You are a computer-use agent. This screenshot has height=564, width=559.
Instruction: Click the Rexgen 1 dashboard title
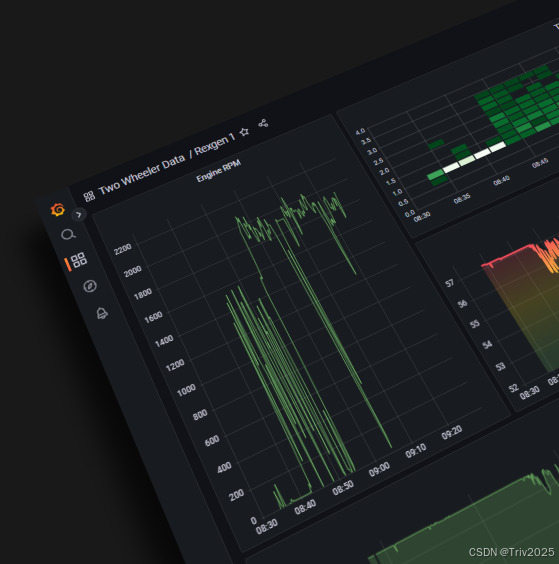pyautogui.click(x=215, y=143)
